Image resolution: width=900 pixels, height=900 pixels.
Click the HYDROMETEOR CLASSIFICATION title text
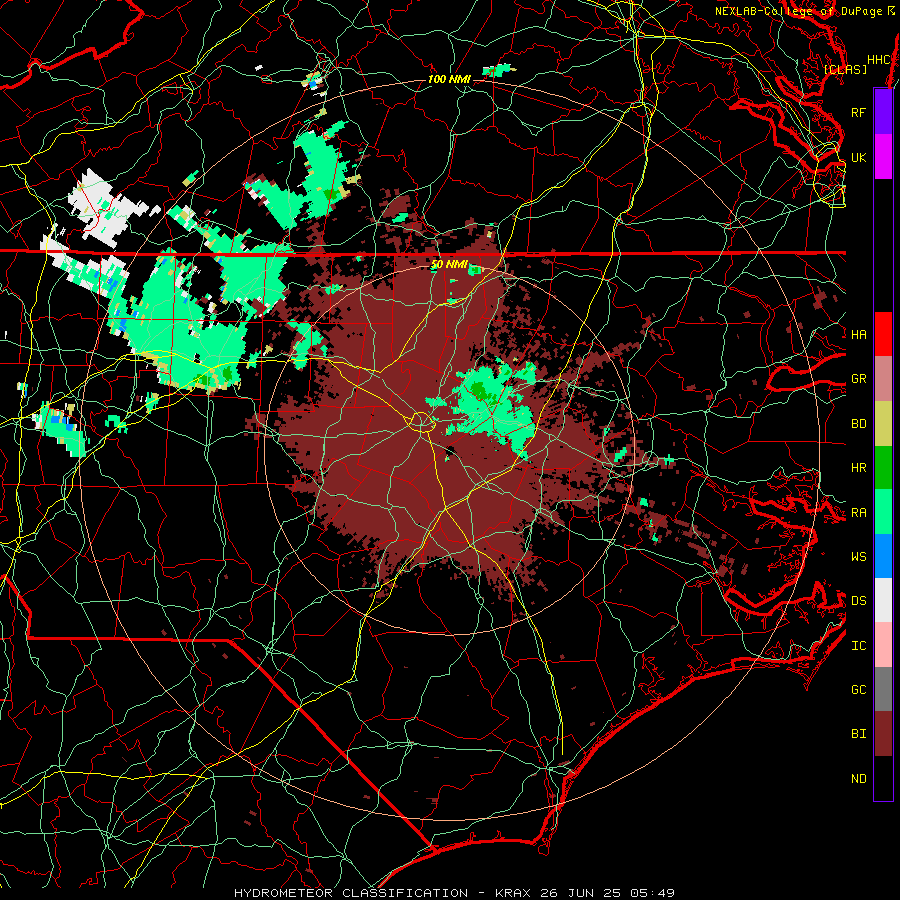pos(351,893)
